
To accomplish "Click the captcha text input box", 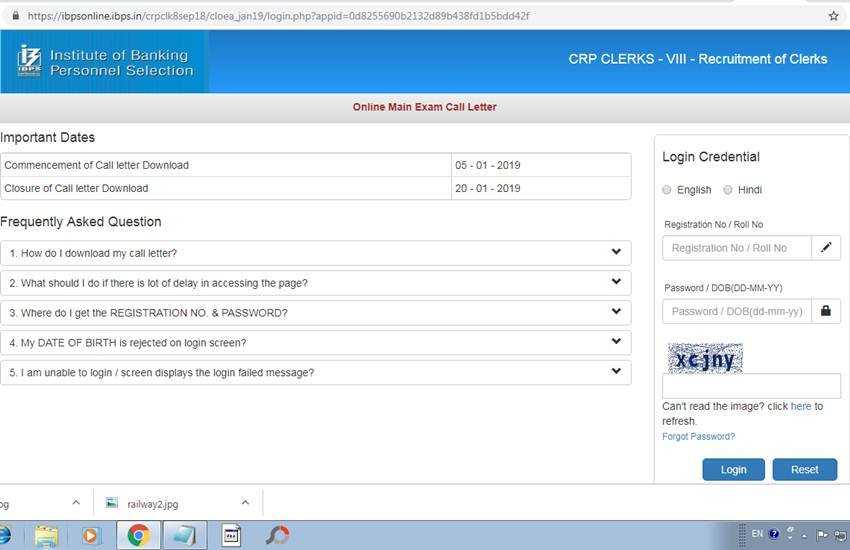I will [x=751, y=387].
